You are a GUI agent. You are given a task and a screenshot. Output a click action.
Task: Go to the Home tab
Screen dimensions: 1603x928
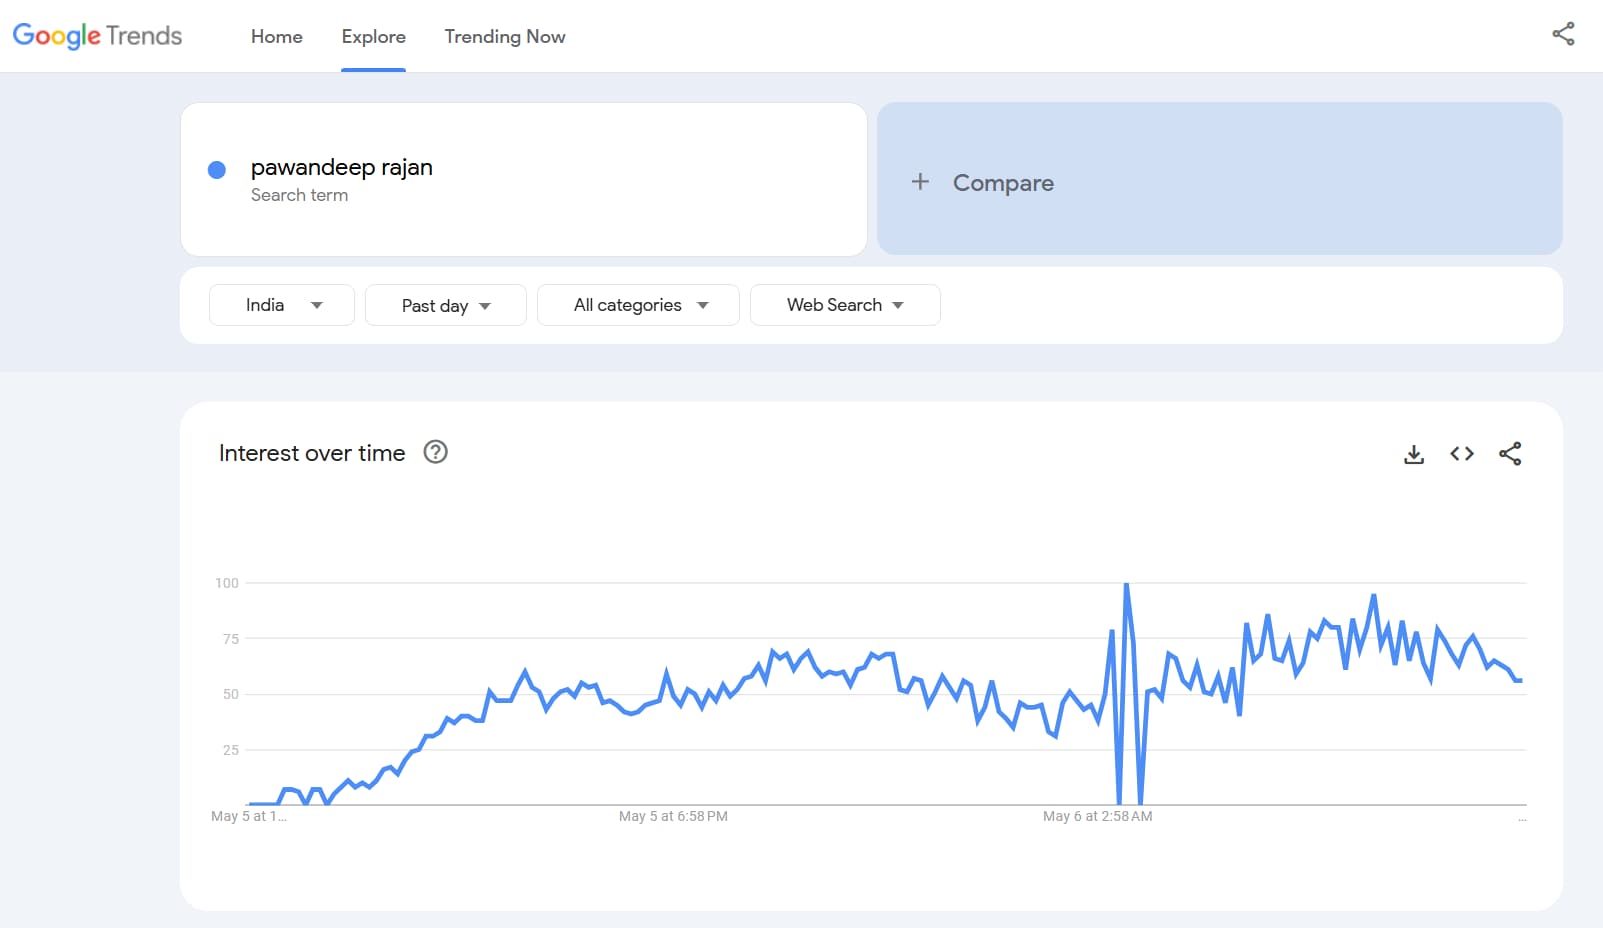(277, 36)
